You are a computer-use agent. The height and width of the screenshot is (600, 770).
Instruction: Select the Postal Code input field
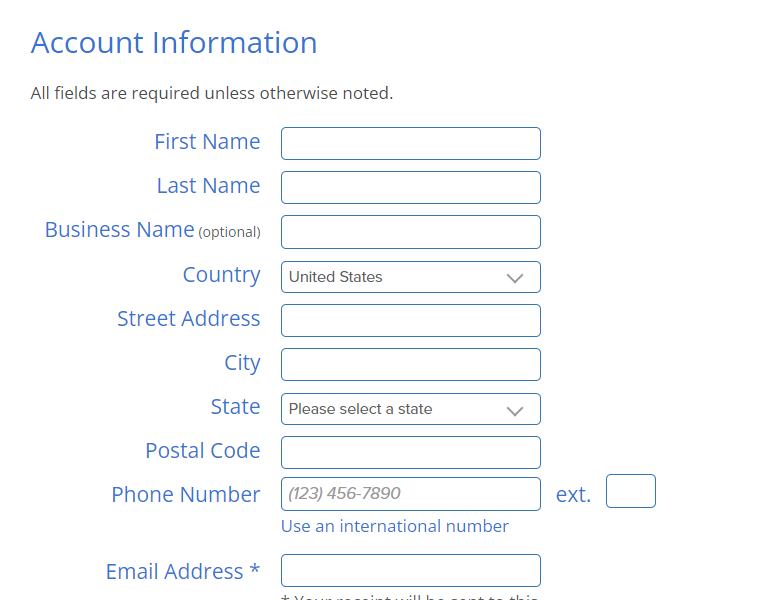(411, 453)
